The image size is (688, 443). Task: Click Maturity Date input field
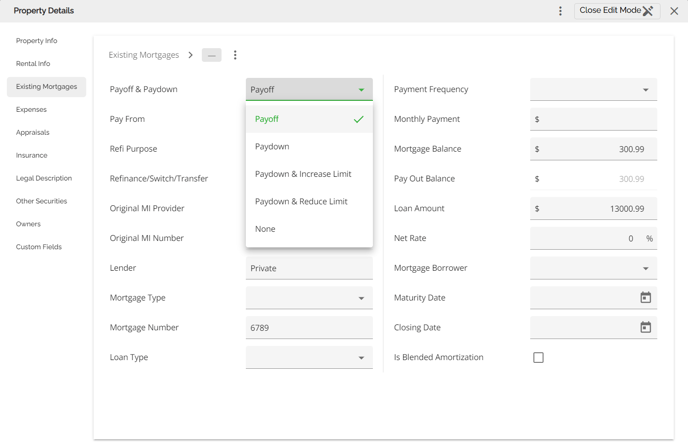click(593, 298)
